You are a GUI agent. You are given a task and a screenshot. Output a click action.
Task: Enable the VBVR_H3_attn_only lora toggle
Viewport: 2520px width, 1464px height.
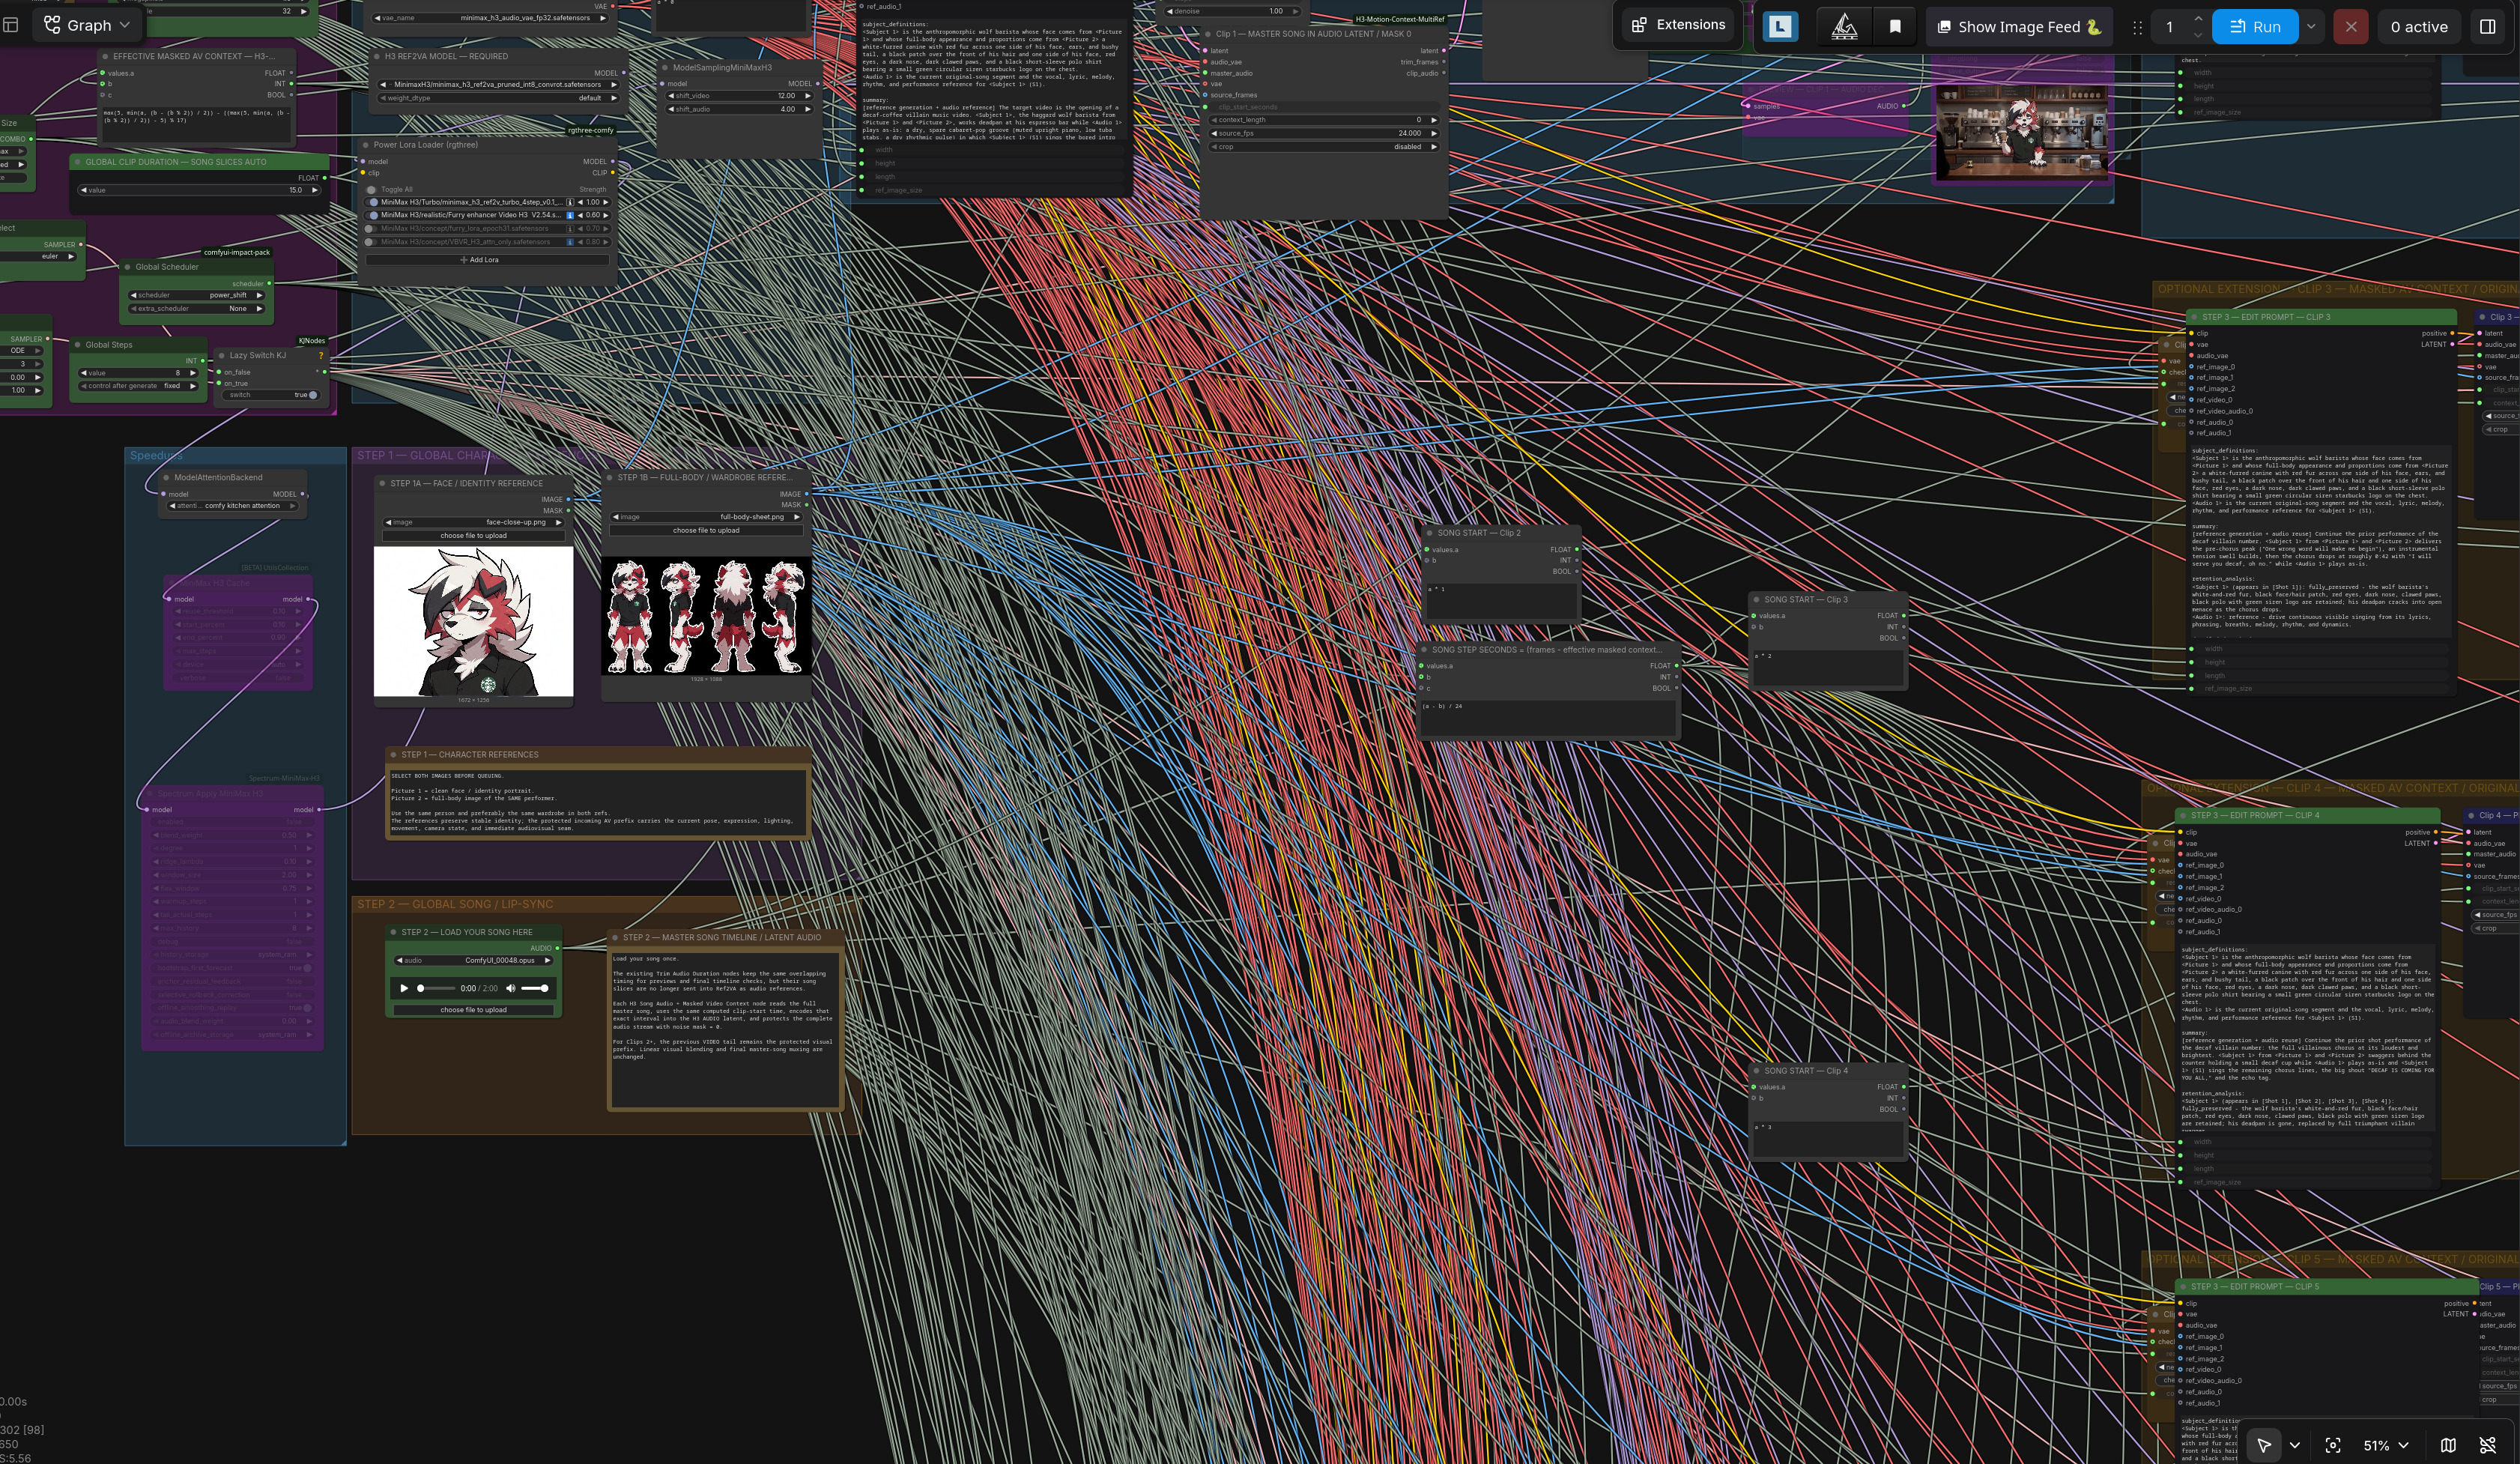click(371, 241)
